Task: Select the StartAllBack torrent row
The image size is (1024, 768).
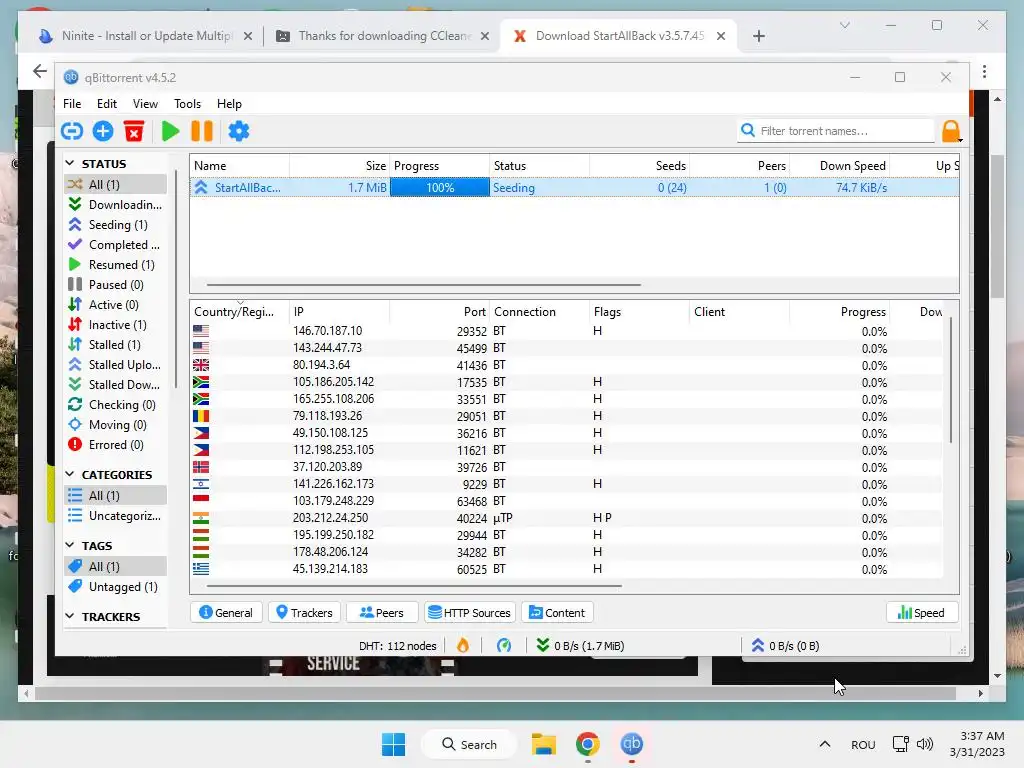Action: (574, 187)
